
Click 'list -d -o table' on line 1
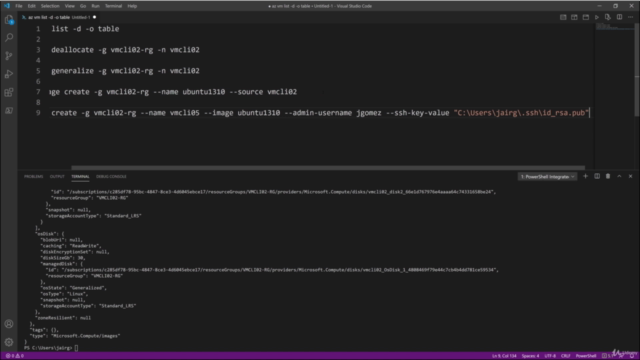[x=85, y=29]
